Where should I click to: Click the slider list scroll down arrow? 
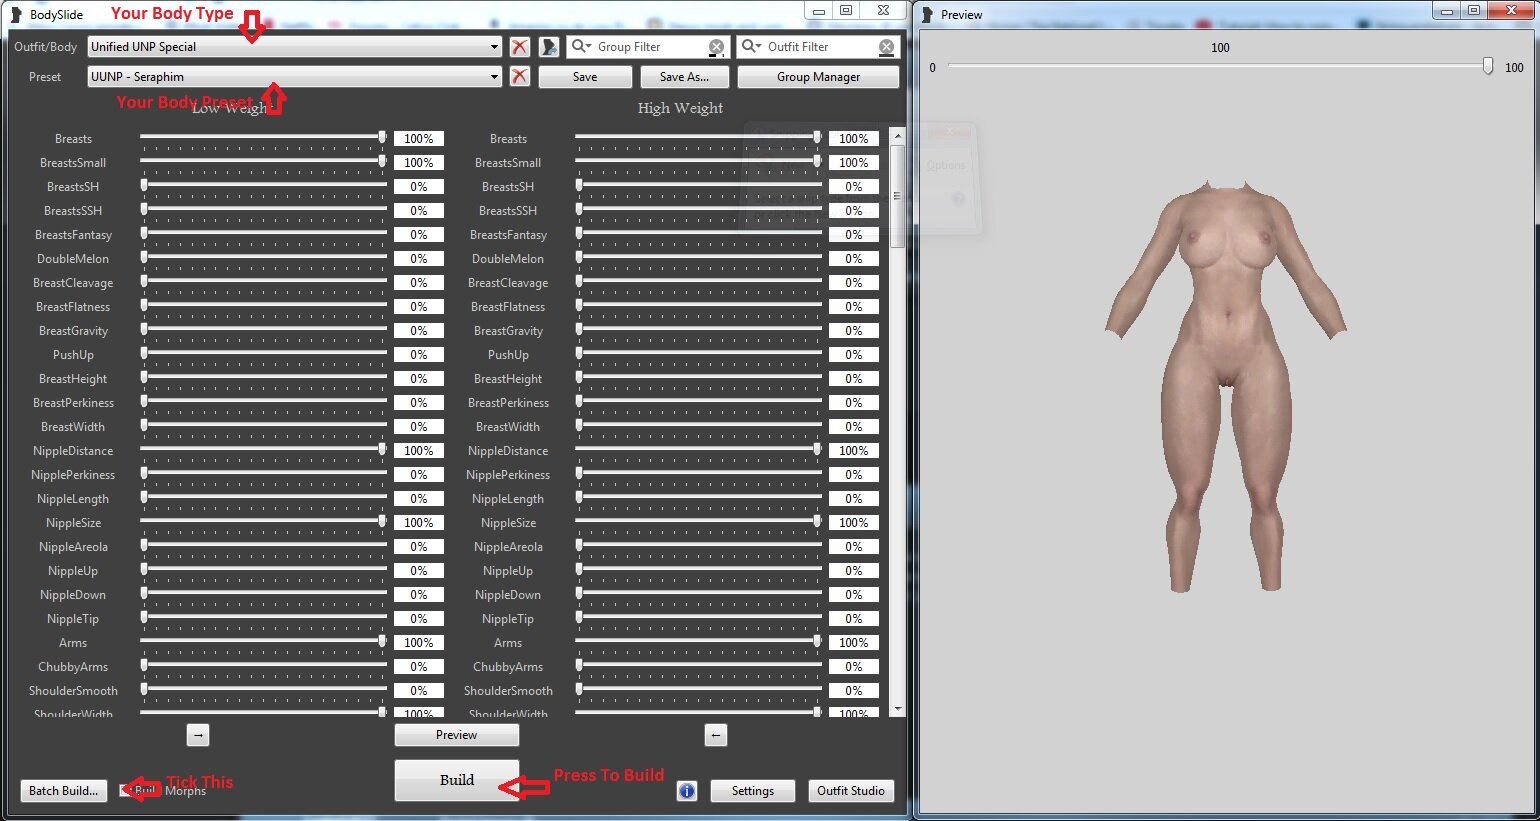(x=897, y=709)
